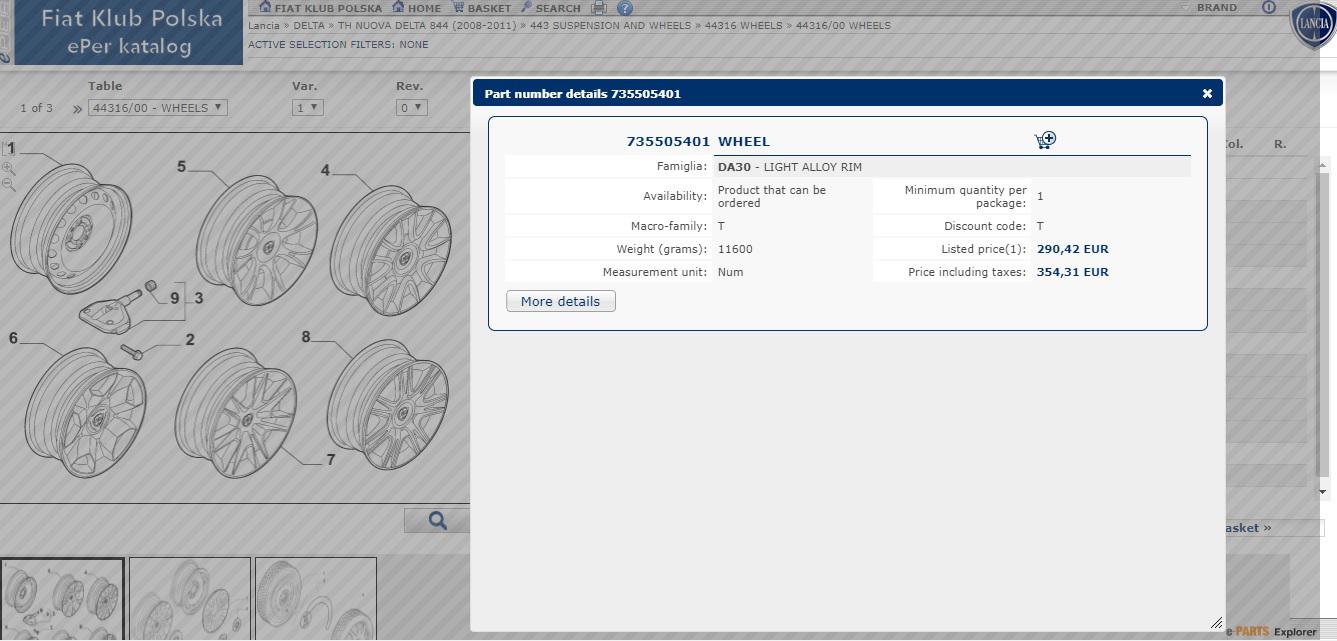Click callout number 1 on the diagram
Viewport: 1337px width, 641px height.
(12, 148)
